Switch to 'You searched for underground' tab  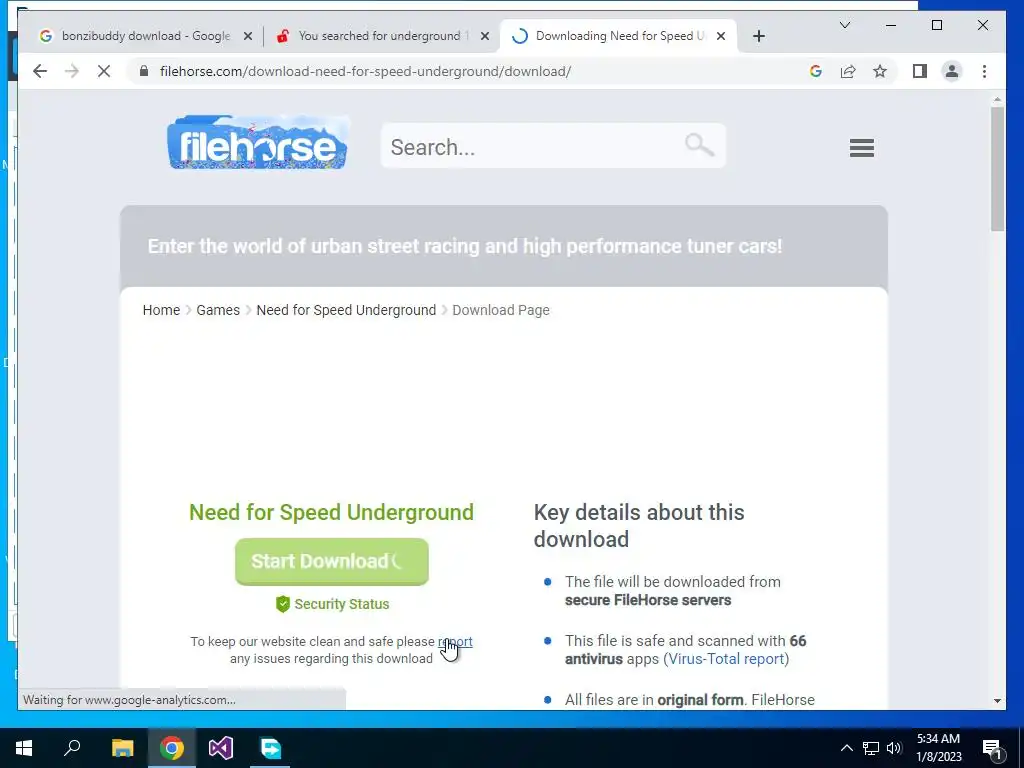point(382,36)
